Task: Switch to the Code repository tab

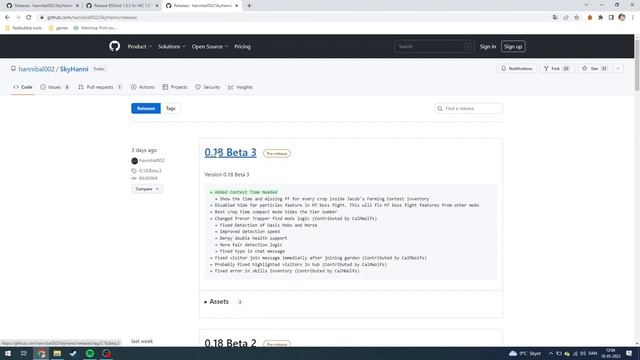Action: point(23,87)
